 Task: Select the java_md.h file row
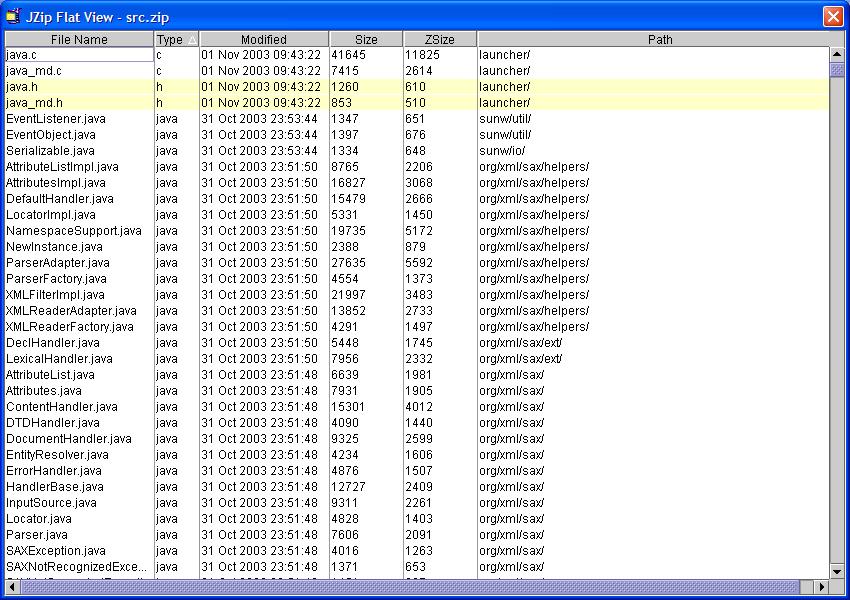[x=417, y=102]
